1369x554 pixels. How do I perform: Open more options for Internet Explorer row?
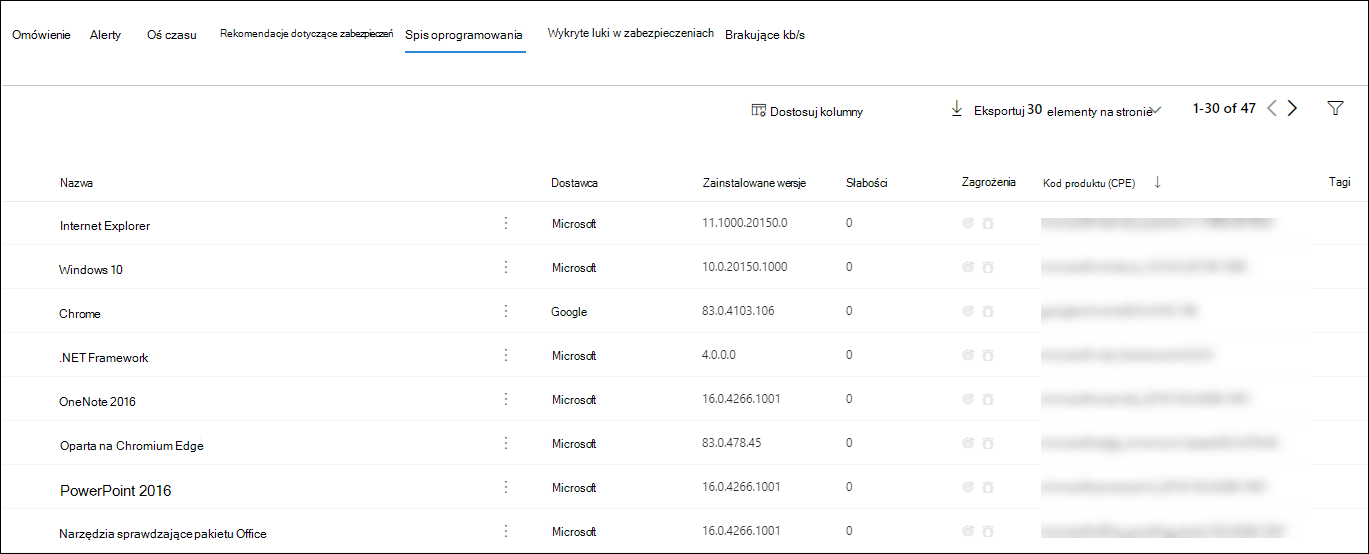[506, 223]
